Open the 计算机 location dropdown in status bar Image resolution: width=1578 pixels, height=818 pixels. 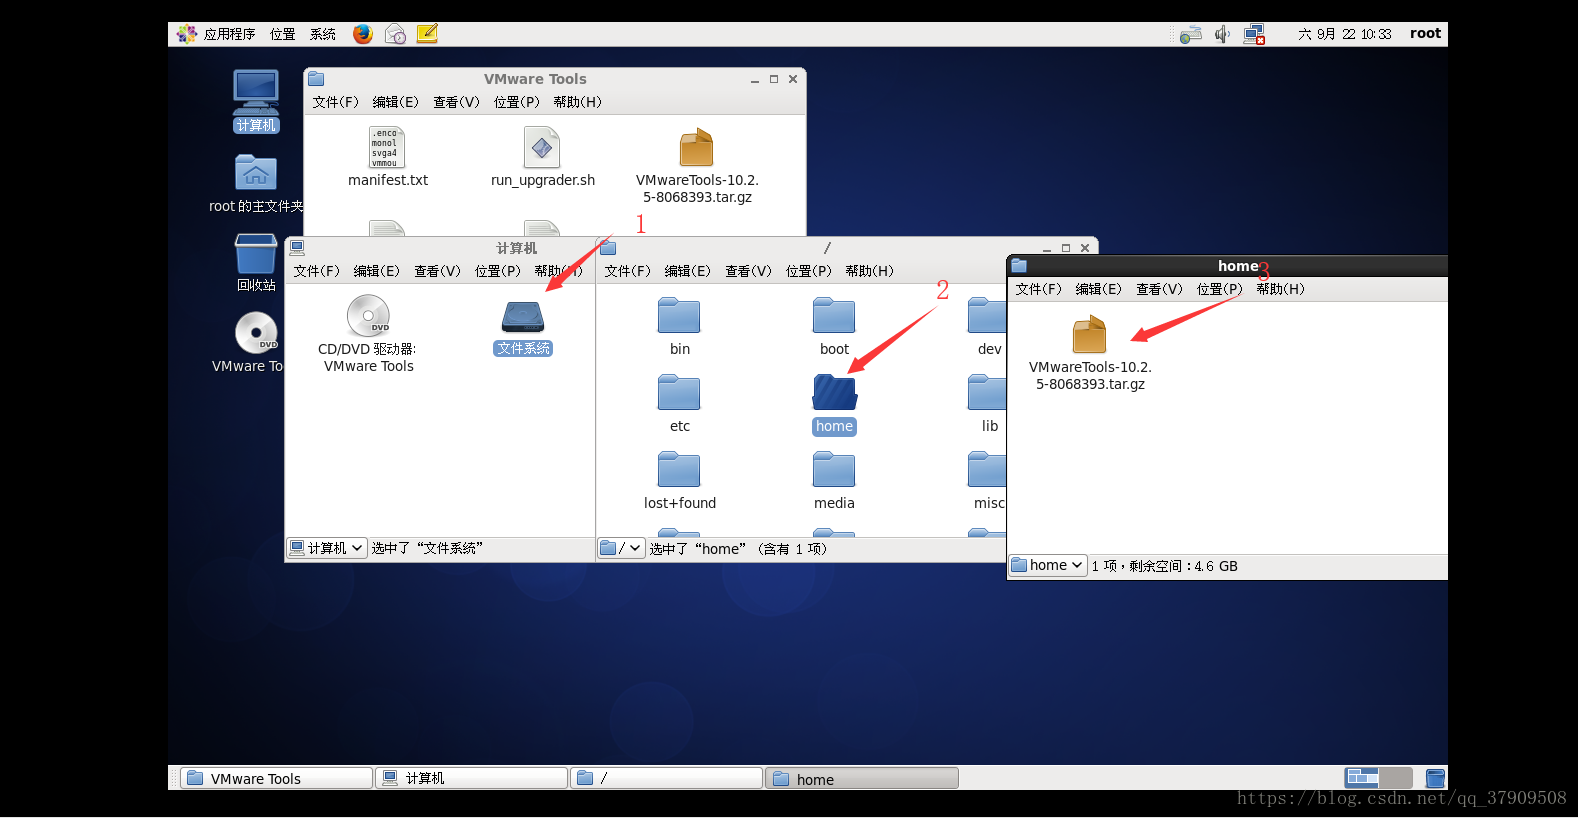click(327, 548)
